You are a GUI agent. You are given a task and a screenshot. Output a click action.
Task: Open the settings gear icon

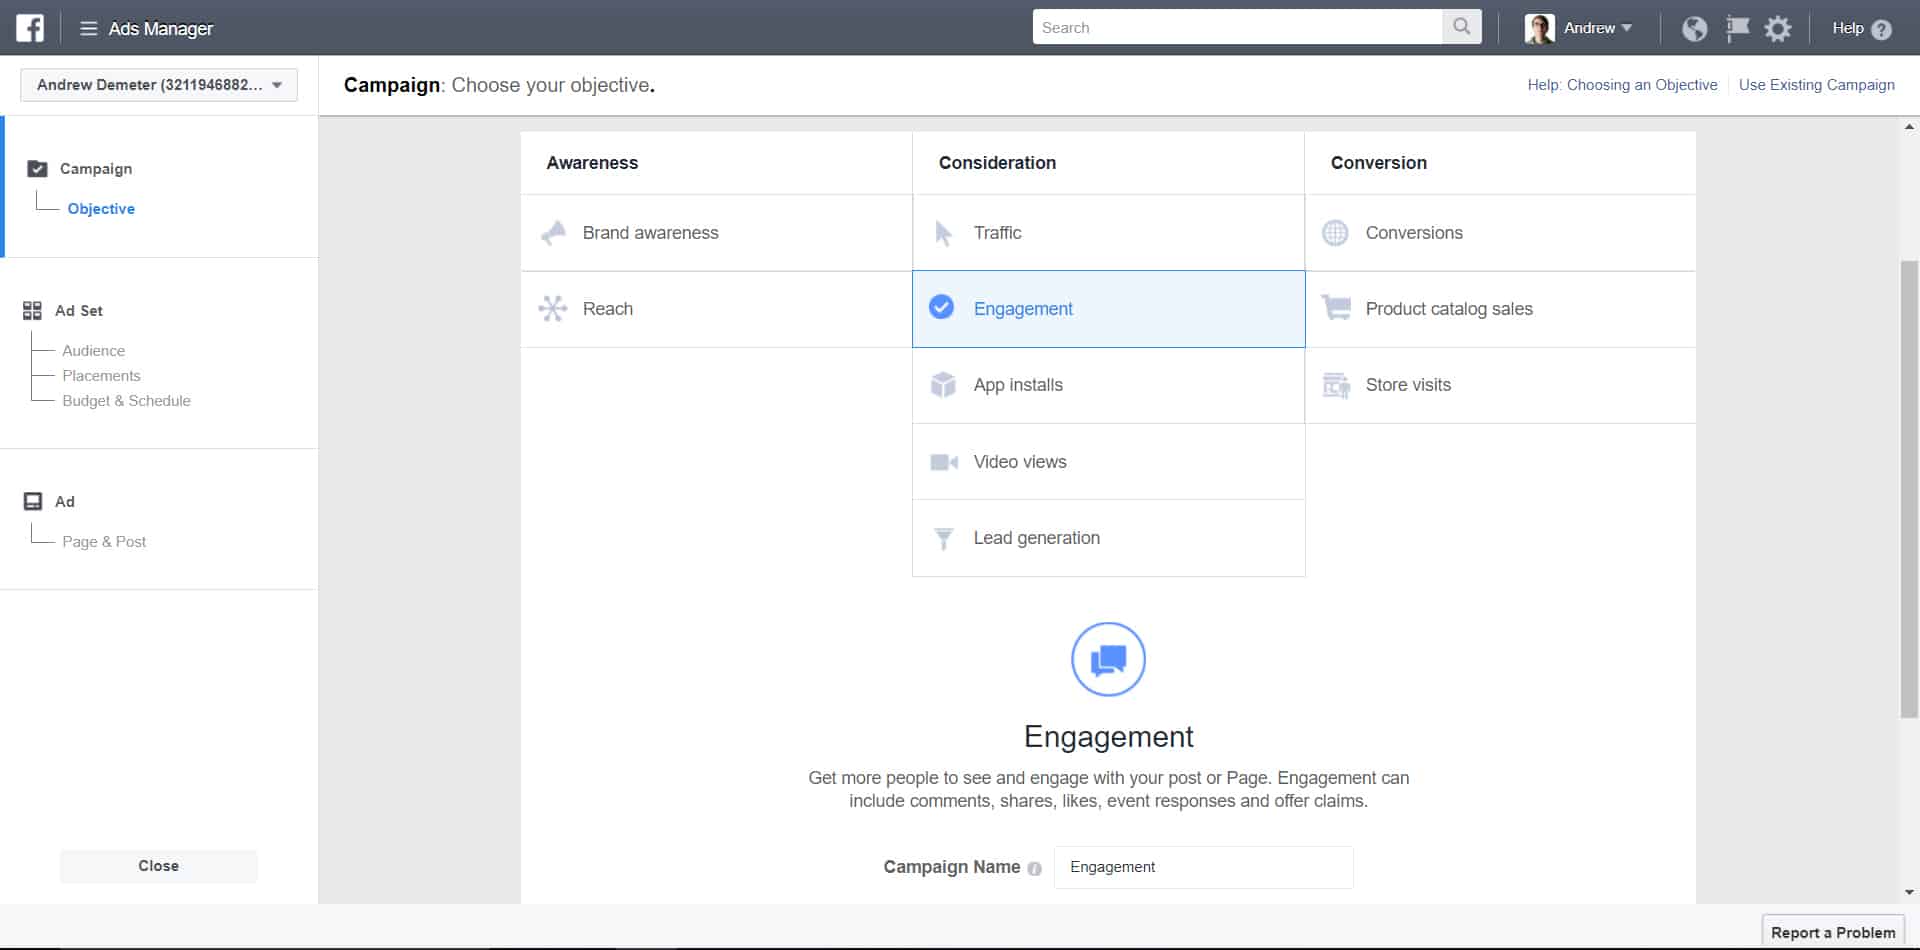pos(1778,28)
